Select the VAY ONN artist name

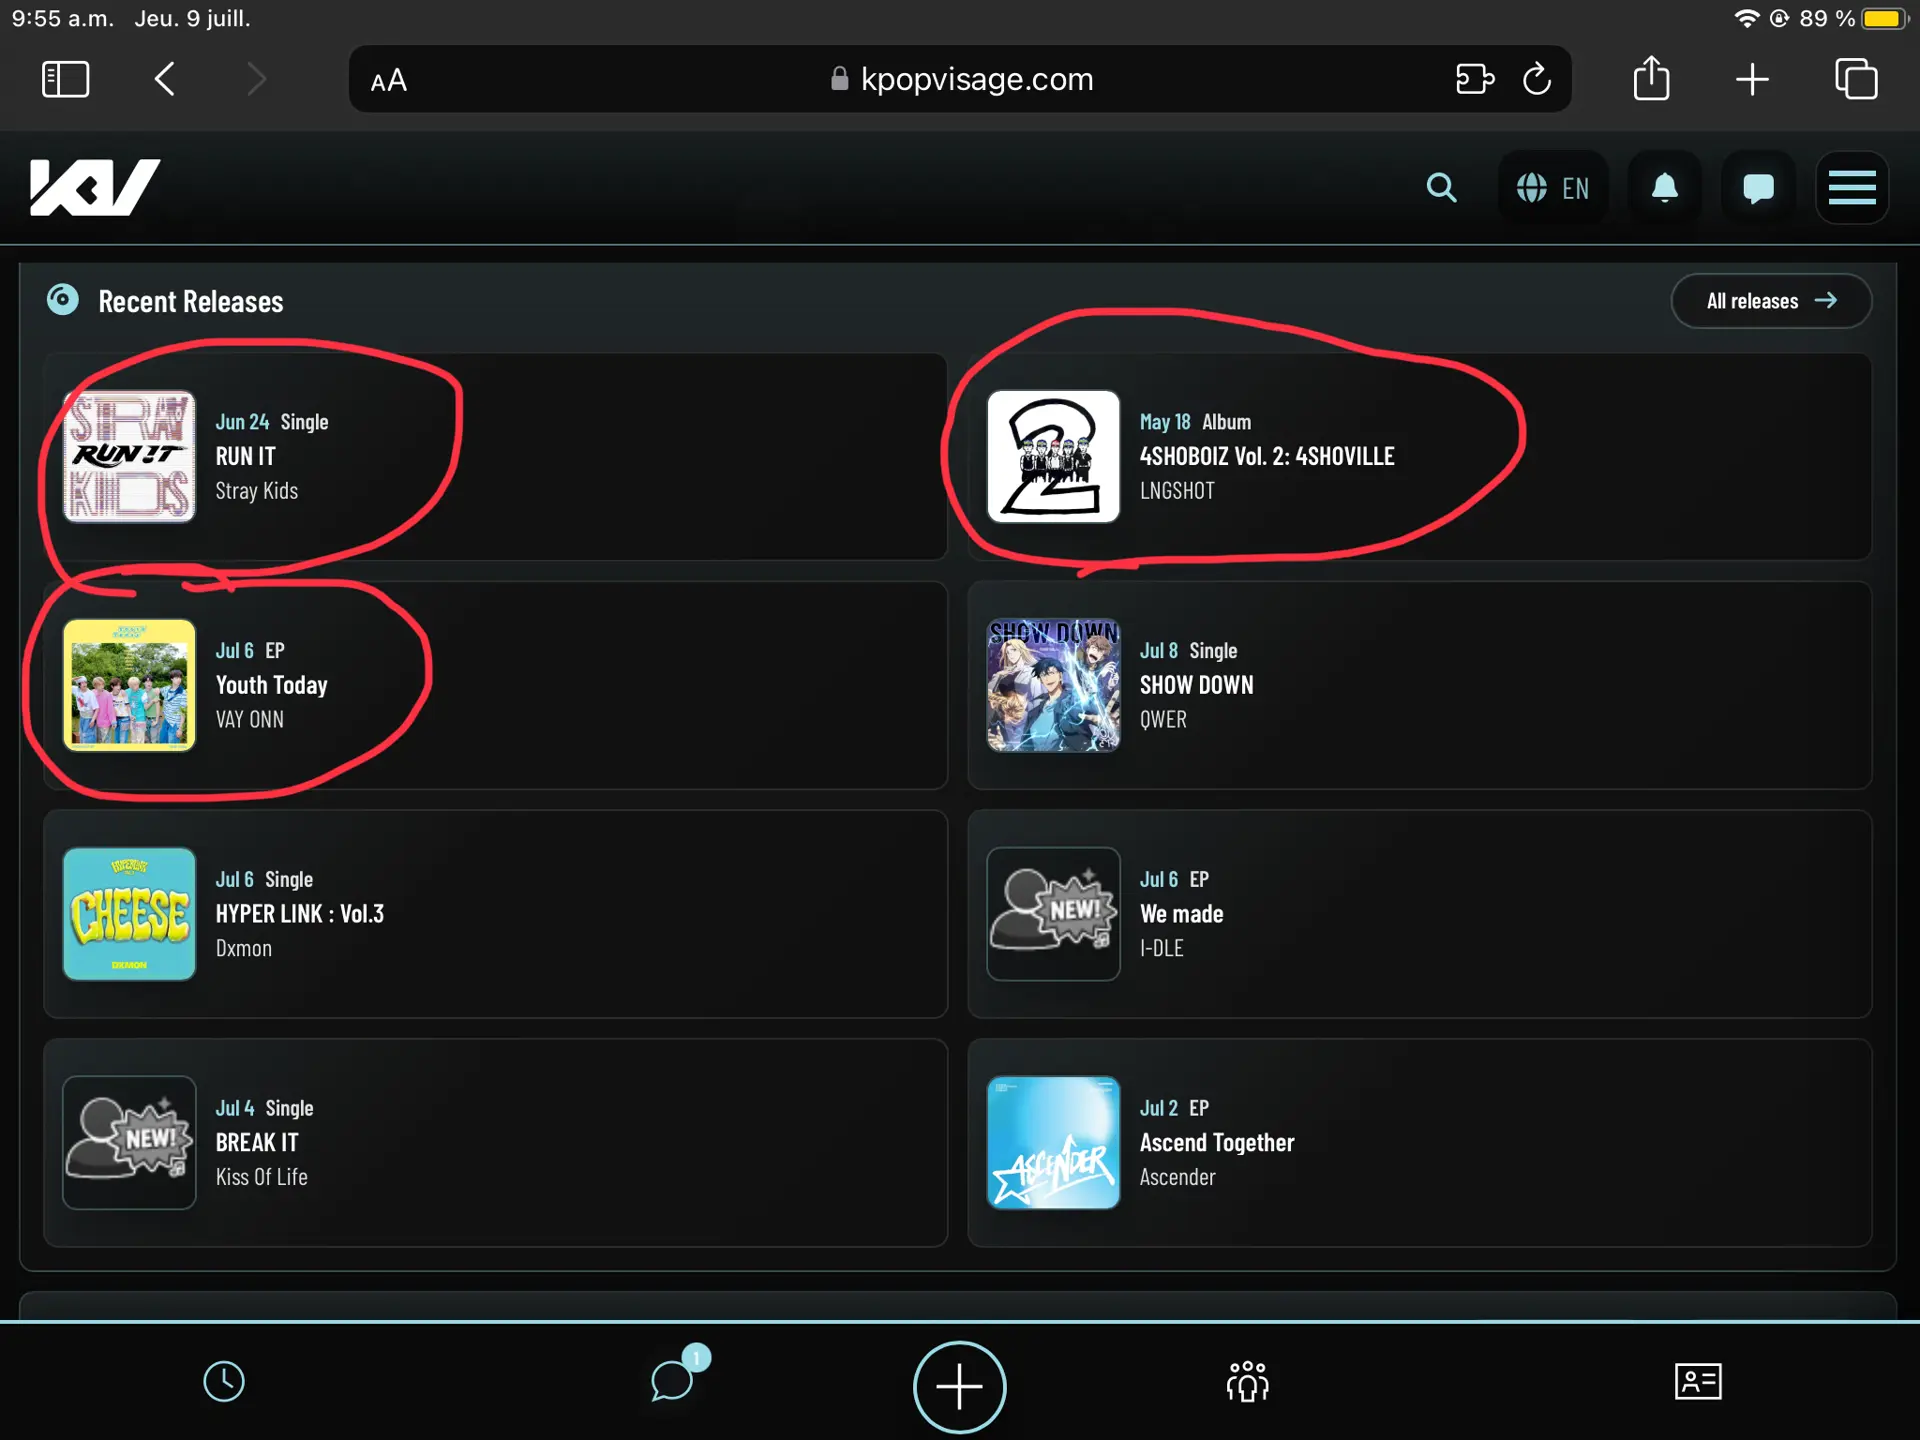tap(250, 720)
